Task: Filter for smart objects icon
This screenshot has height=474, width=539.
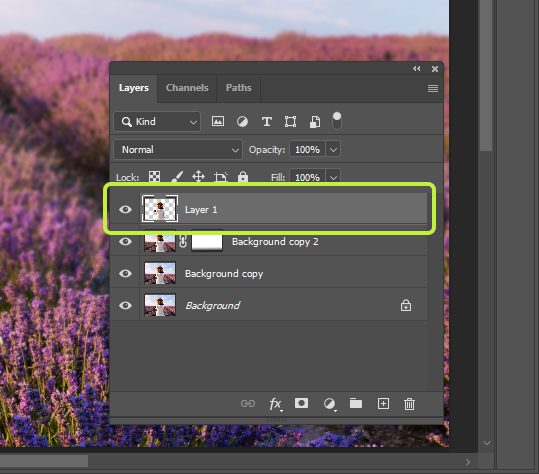Action: pos(315,121)
